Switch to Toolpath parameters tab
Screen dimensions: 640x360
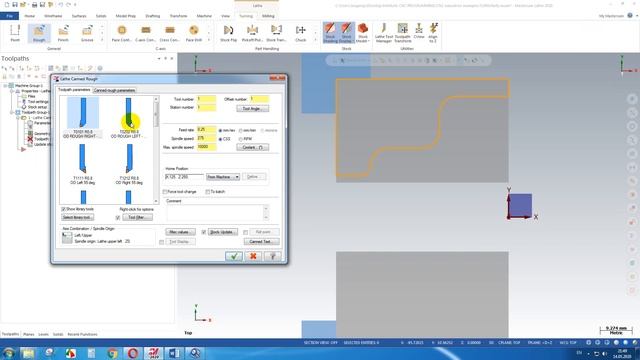coord(74,90)
